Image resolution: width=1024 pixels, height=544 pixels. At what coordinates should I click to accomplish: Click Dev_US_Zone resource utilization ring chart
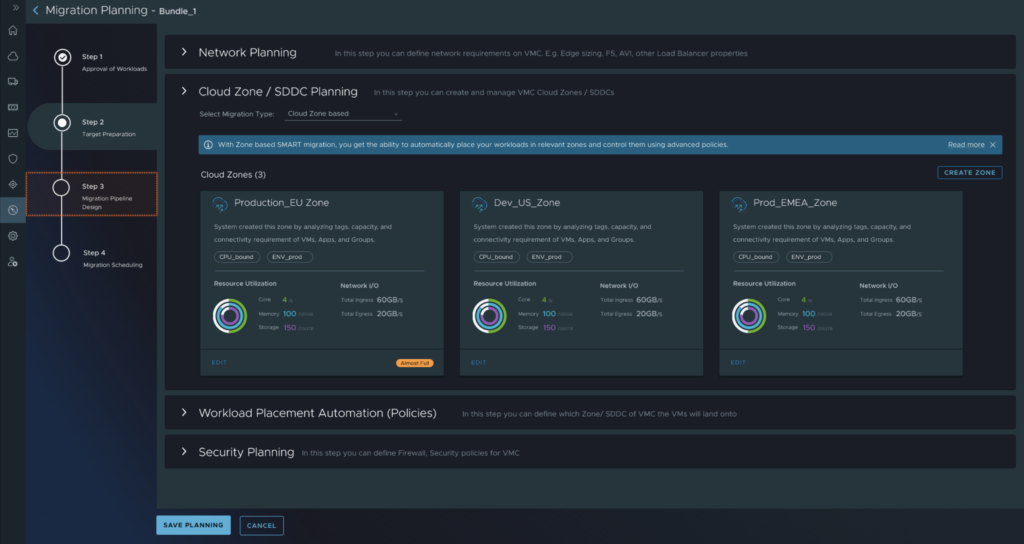coord(489,316)
